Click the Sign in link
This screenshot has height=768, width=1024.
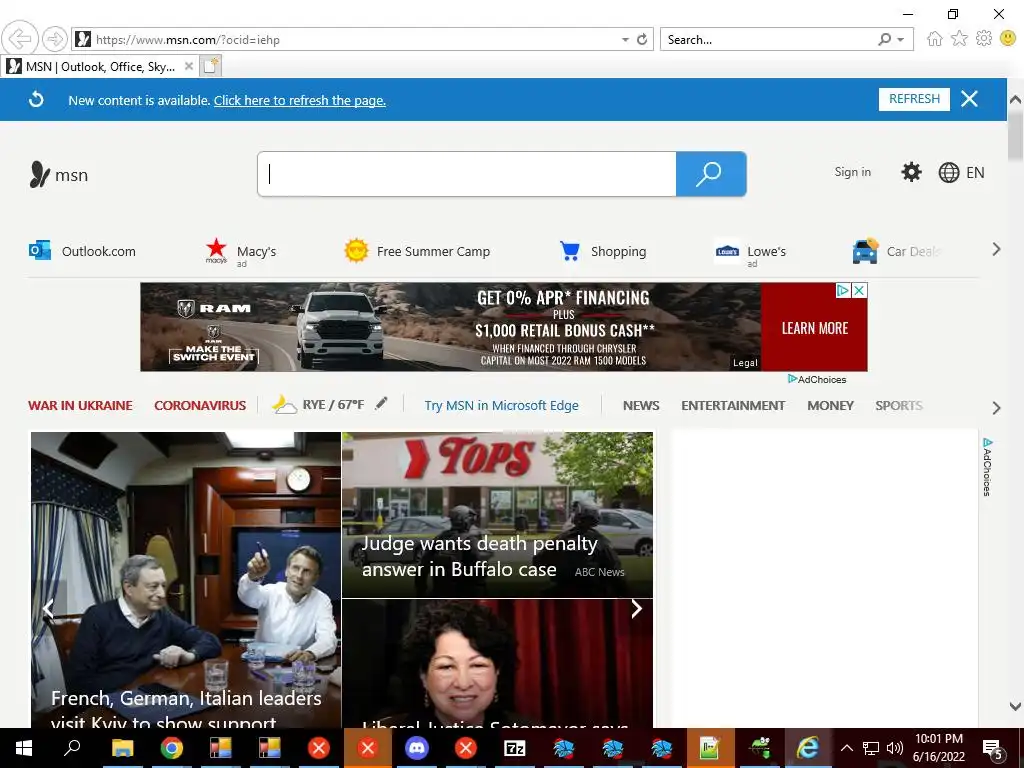tap(852, 172)
